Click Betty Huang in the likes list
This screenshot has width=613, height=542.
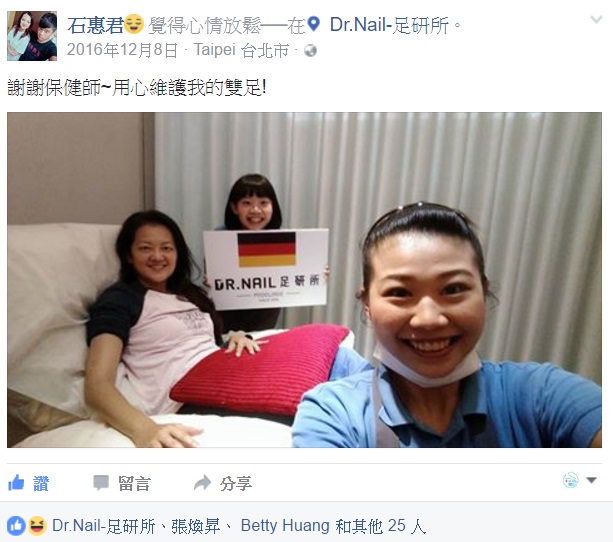(285, 526)
